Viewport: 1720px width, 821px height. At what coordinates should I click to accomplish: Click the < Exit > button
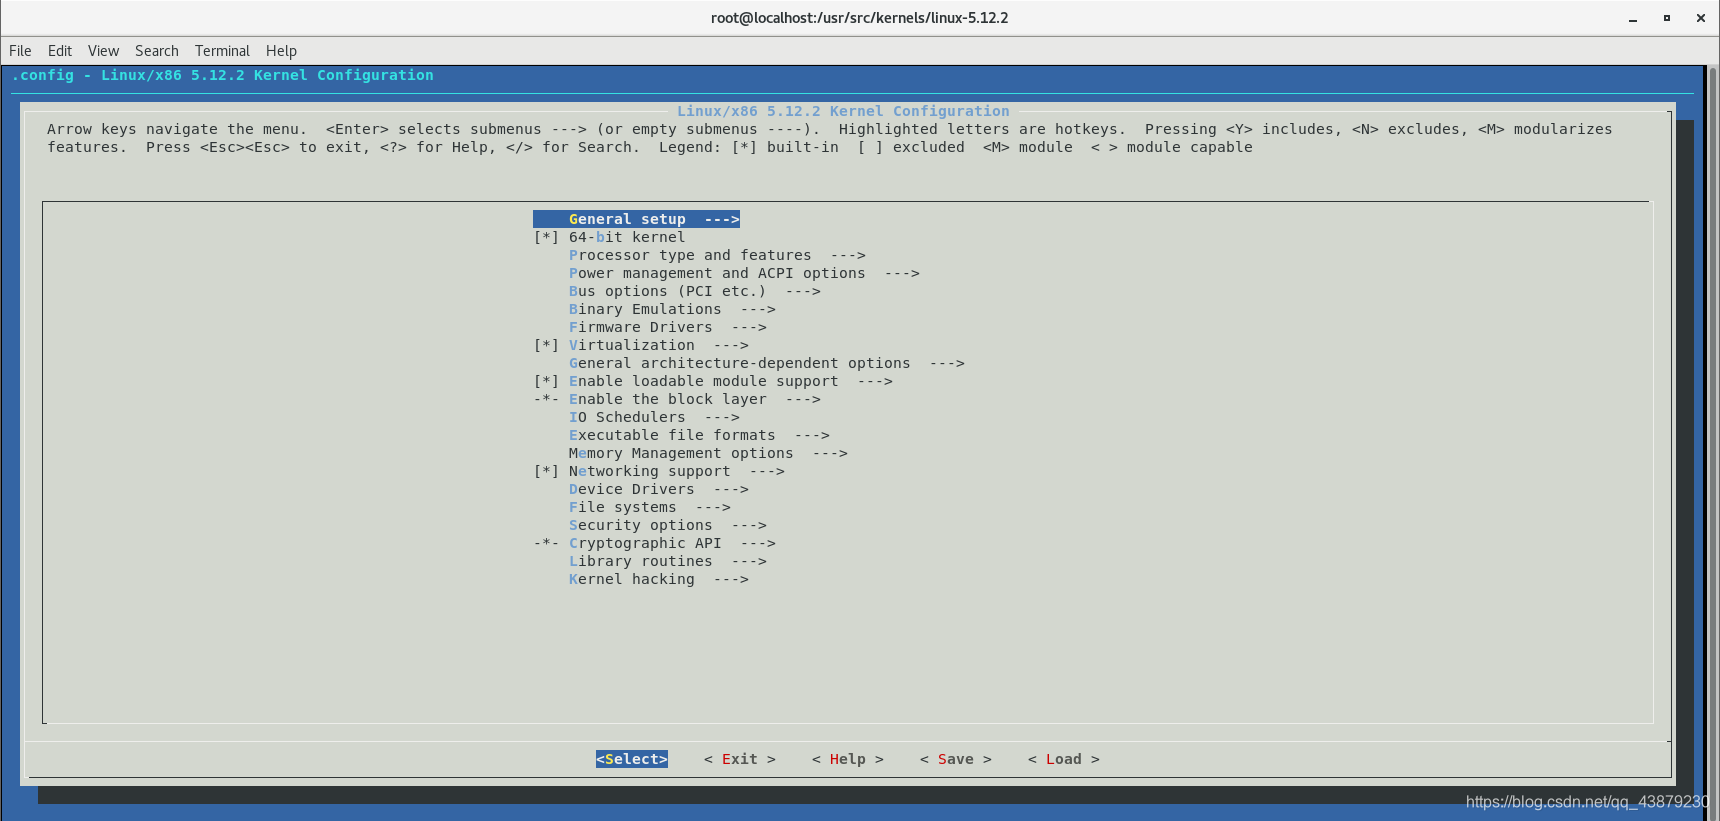[x=740, y=759]
